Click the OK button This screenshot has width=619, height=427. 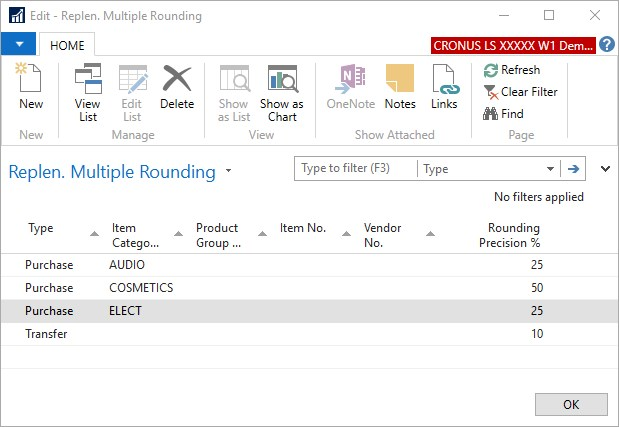571,404
